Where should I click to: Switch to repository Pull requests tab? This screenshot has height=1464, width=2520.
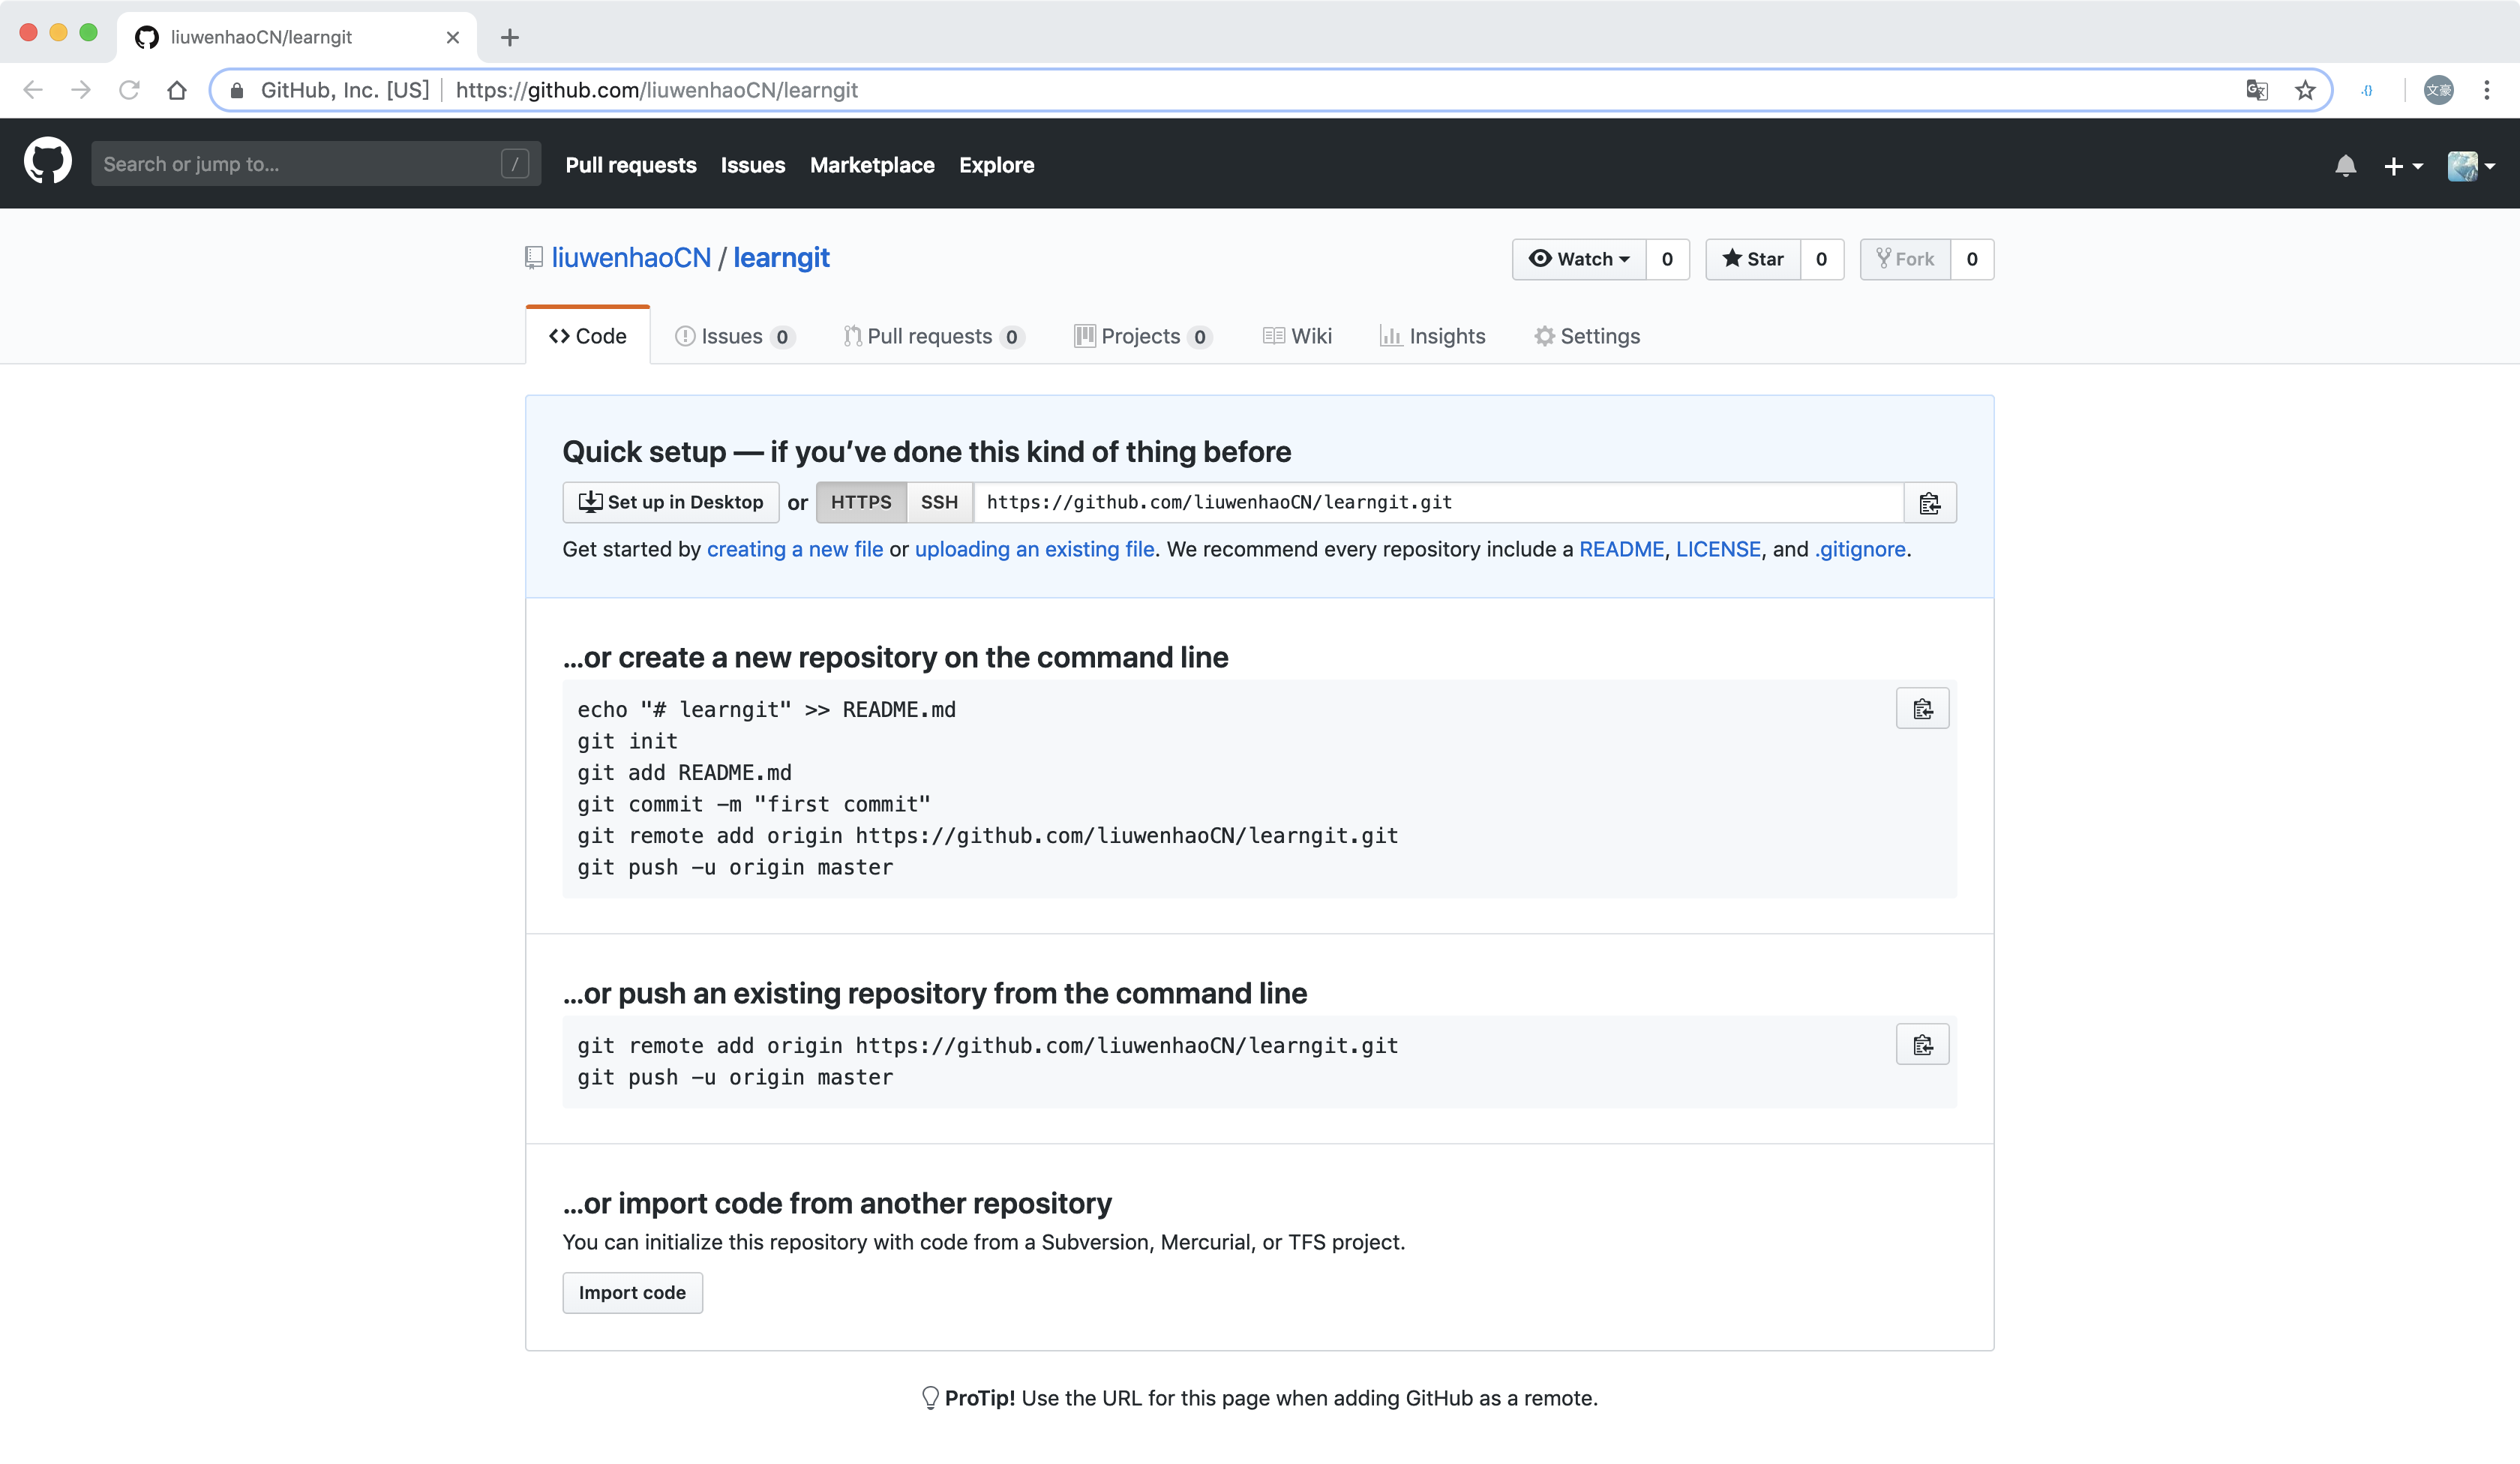[933, 336]
